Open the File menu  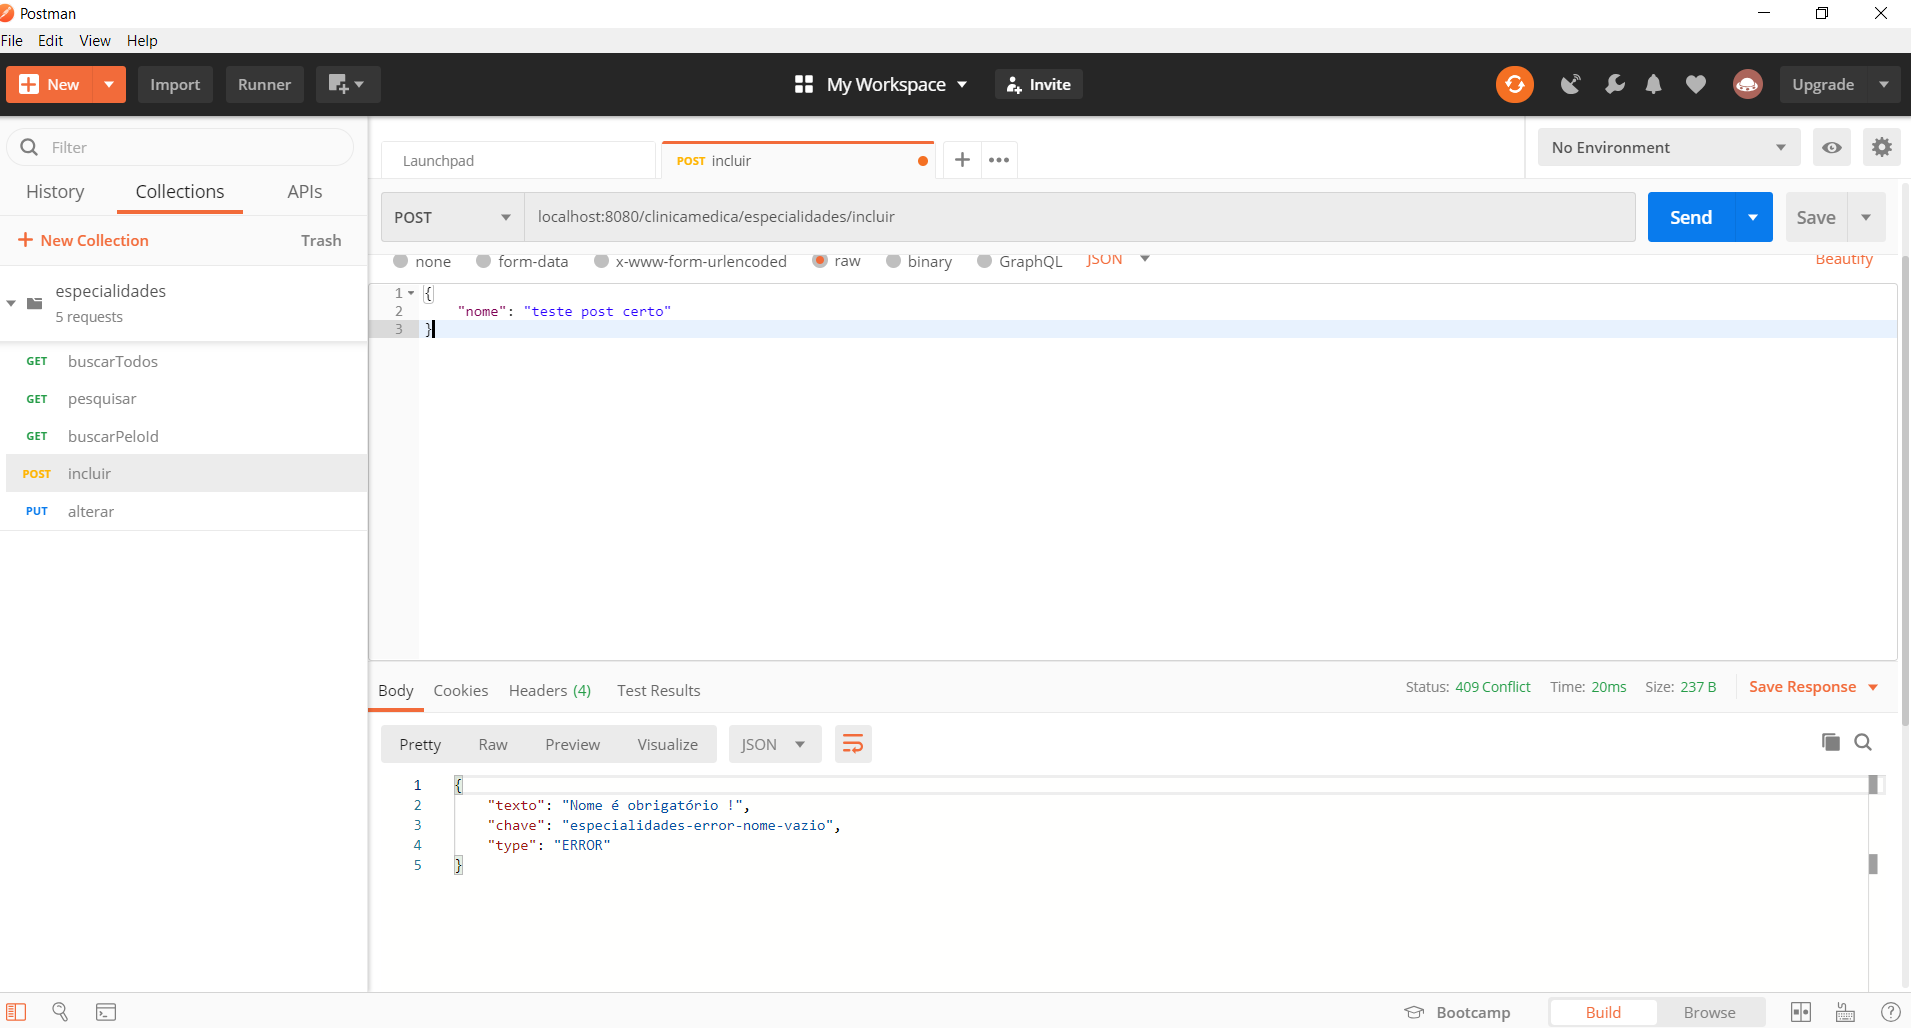click(12, 41)
